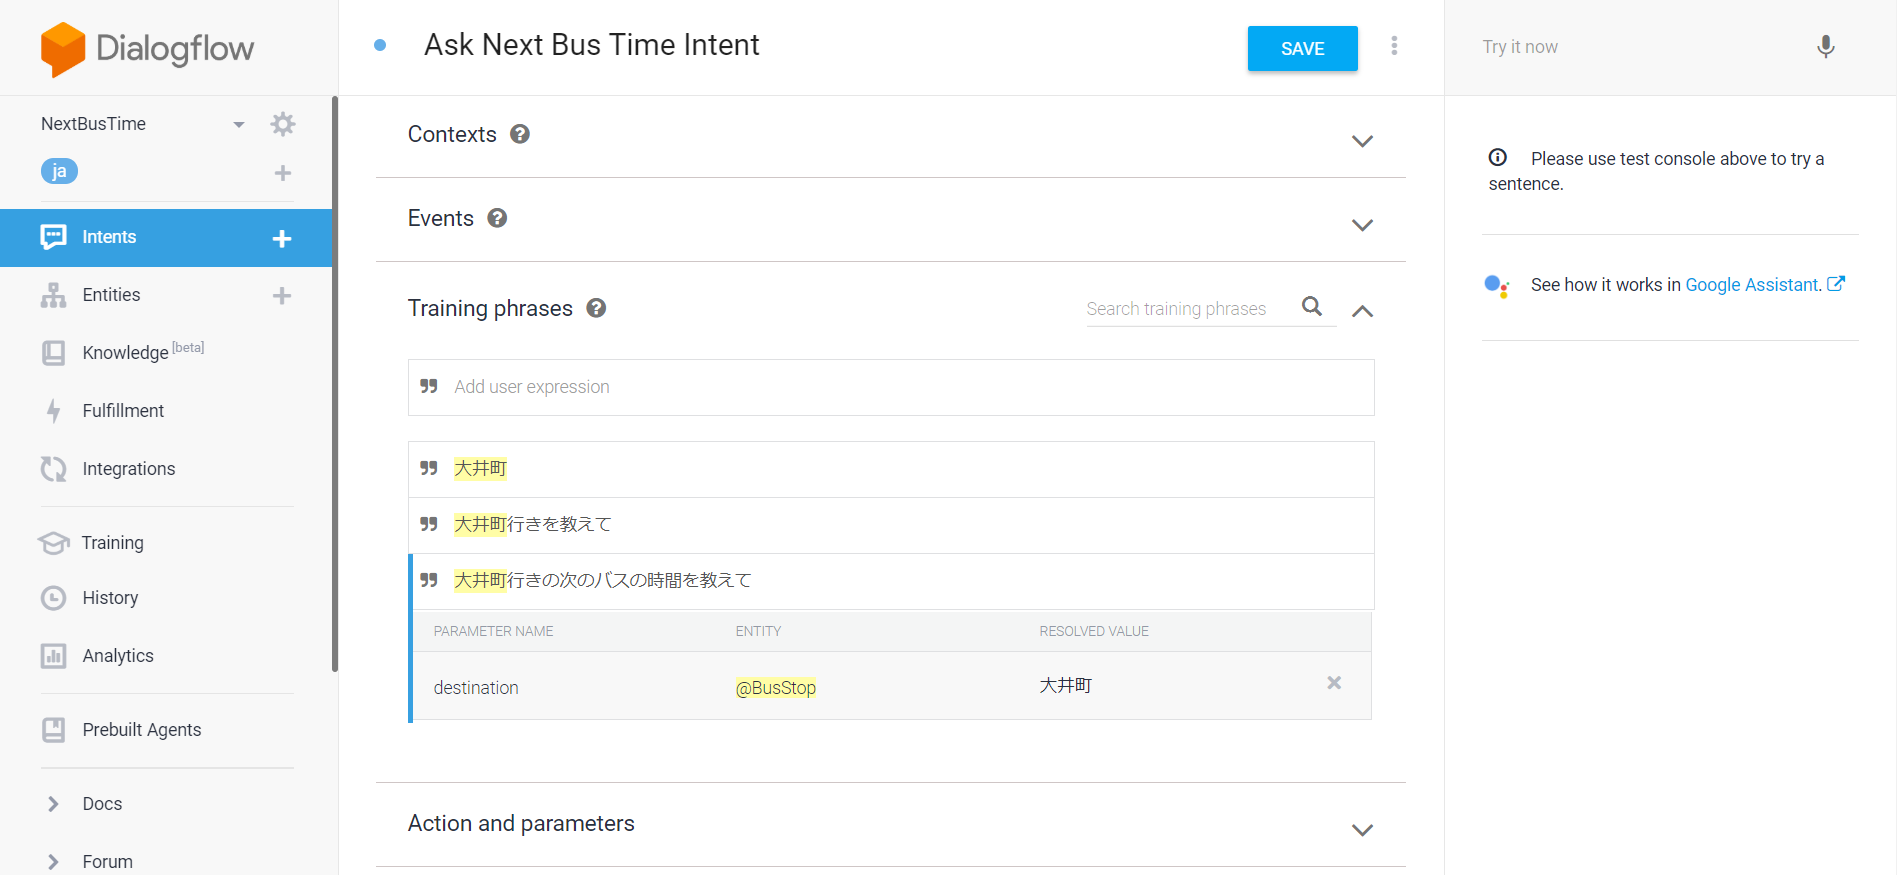Screen dimensions: 1897x875
Task: Expand the Events section
Action: click(1361, 225)
